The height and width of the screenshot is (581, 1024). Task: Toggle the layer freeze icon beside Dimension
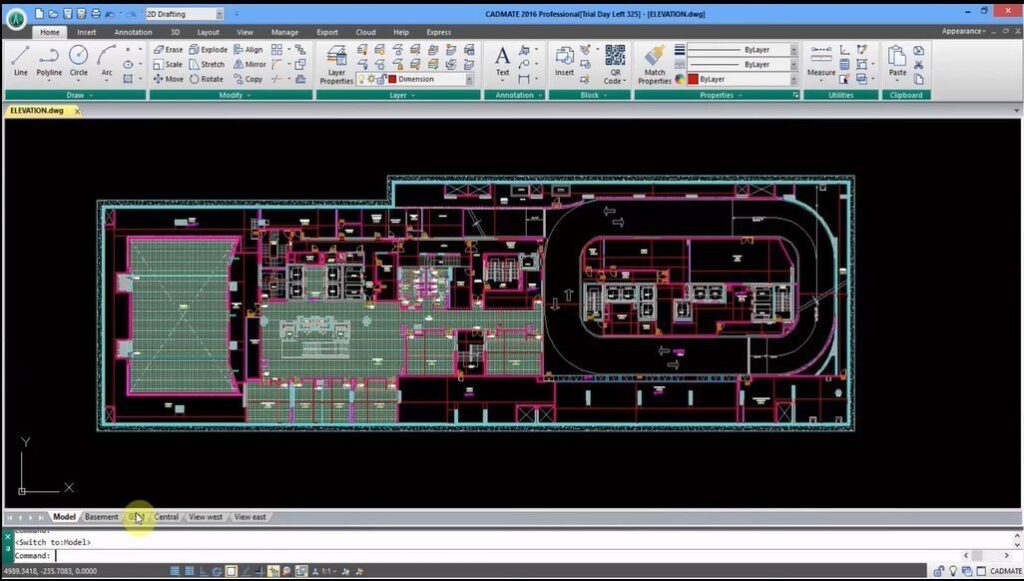[371, 78]
